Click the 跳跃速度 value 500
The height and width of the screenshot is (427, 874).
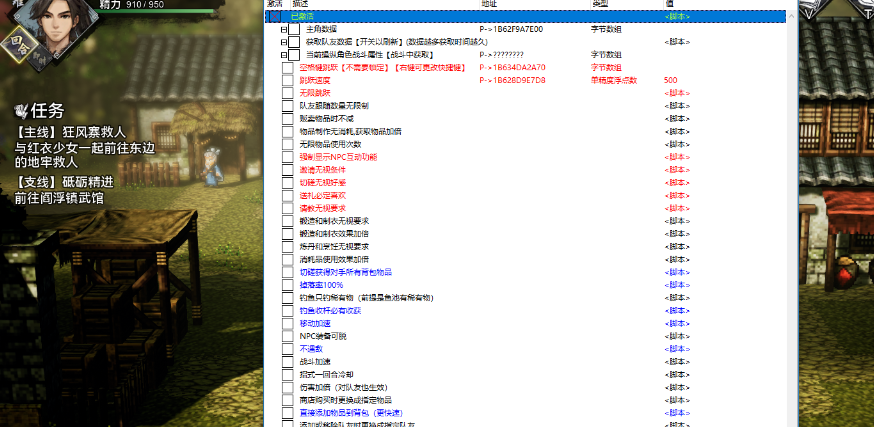(671, 81)
